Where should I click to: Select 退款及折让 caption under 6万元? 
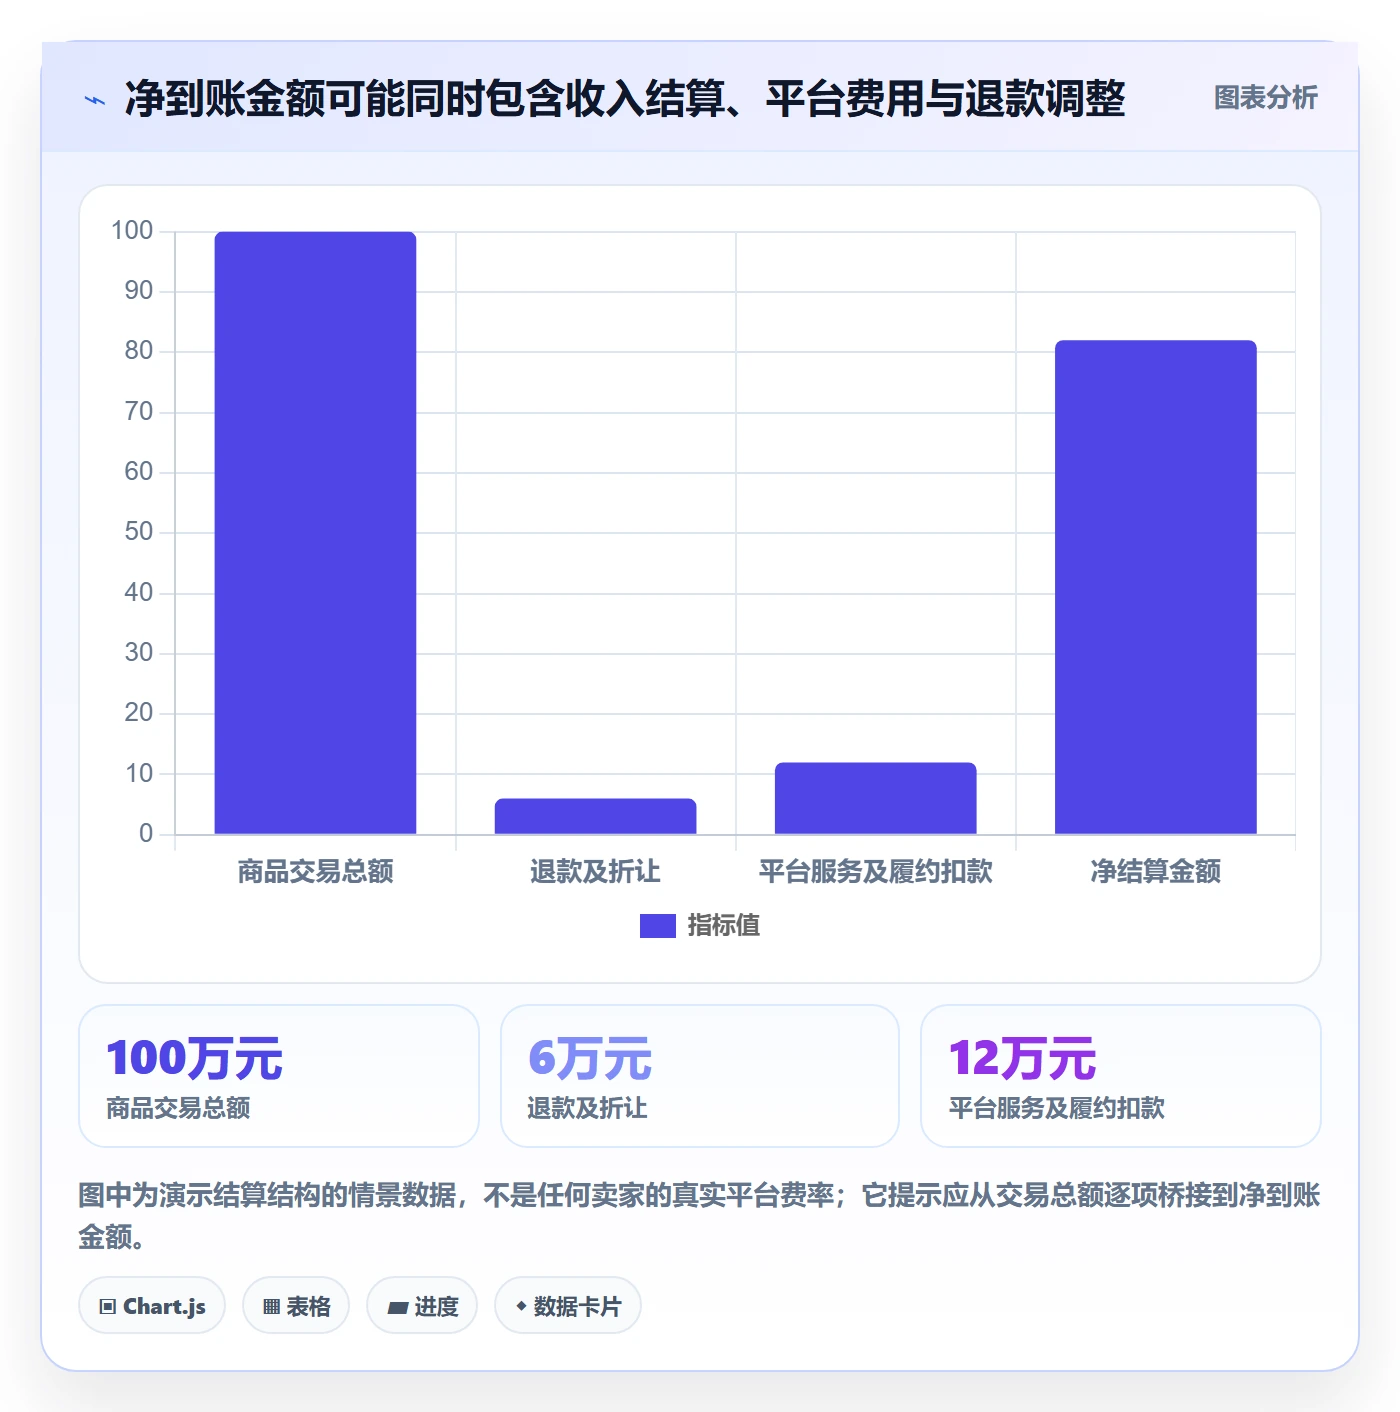(587, 1108)
